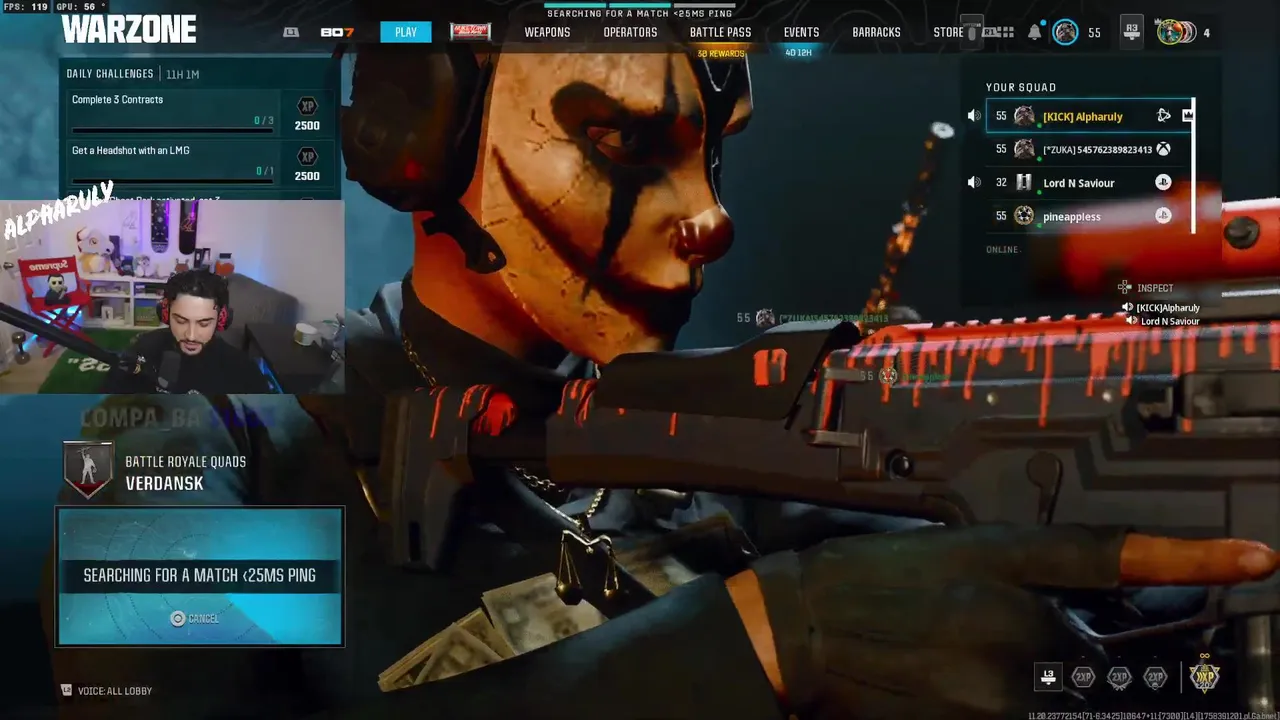The height and width of the screenshot is (720, 1280).
Task: Click the LMG headshot challenge progress bar
Action: [x=173, y=181]
